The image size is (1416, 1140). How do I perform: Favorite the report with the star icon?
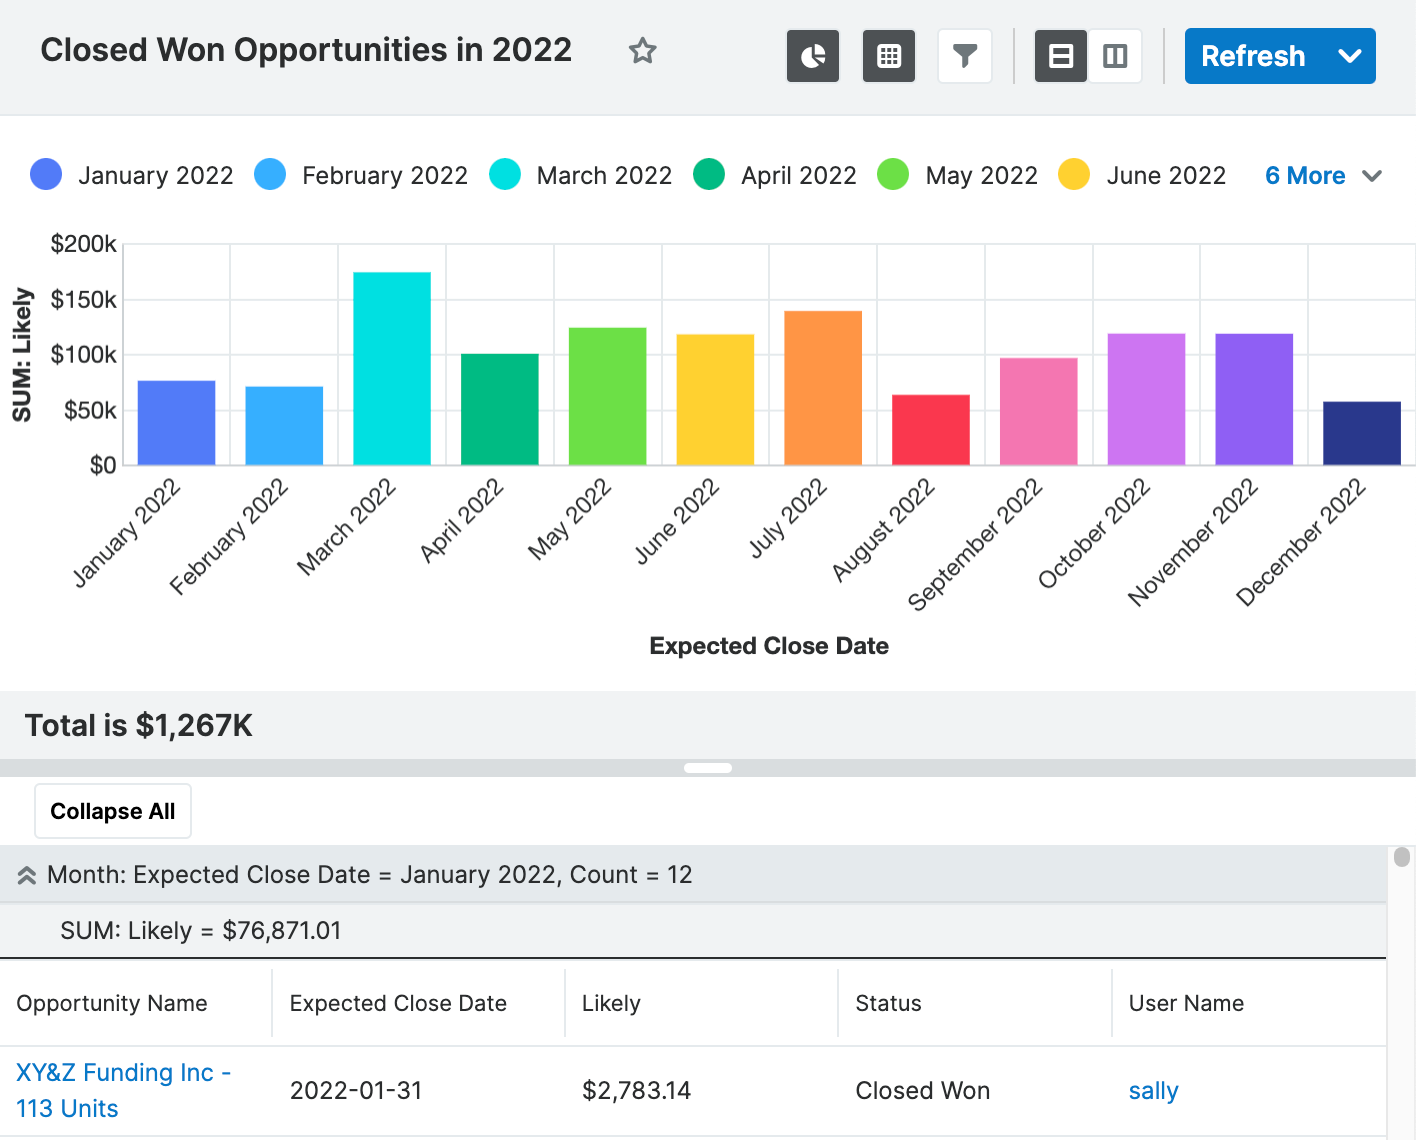pos(642,51)
